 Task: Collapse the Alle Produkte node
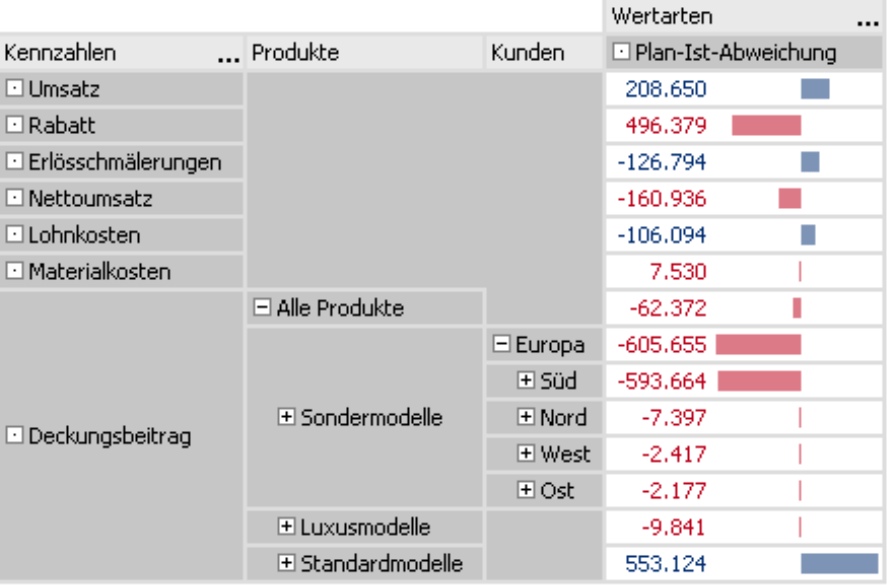point(262,308)
